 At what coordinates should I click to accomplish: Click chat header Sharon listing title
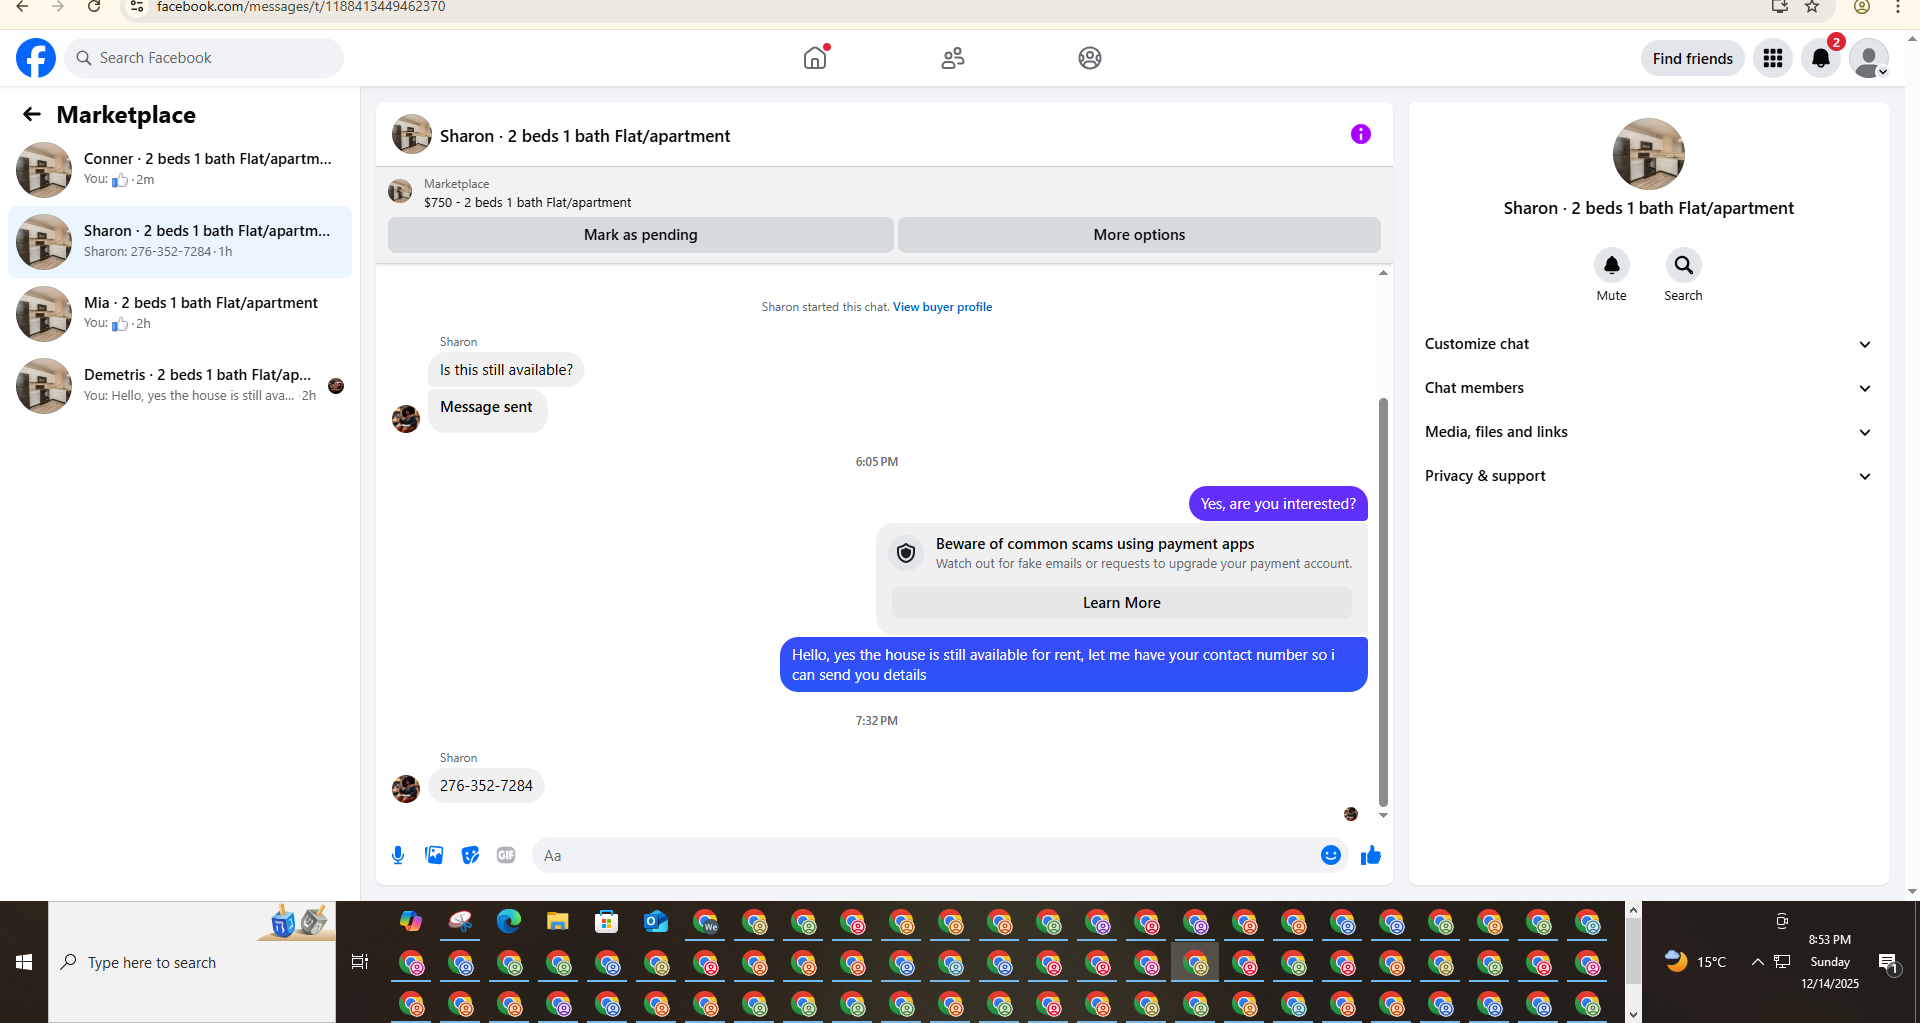tap(585, 136)
